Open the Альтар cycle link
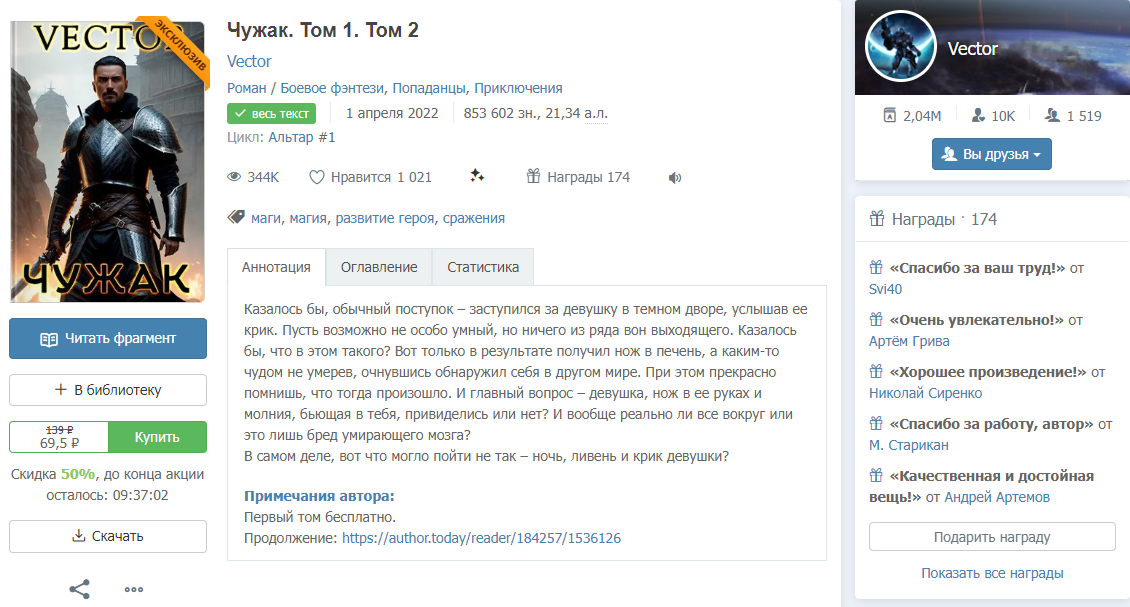 291,137
